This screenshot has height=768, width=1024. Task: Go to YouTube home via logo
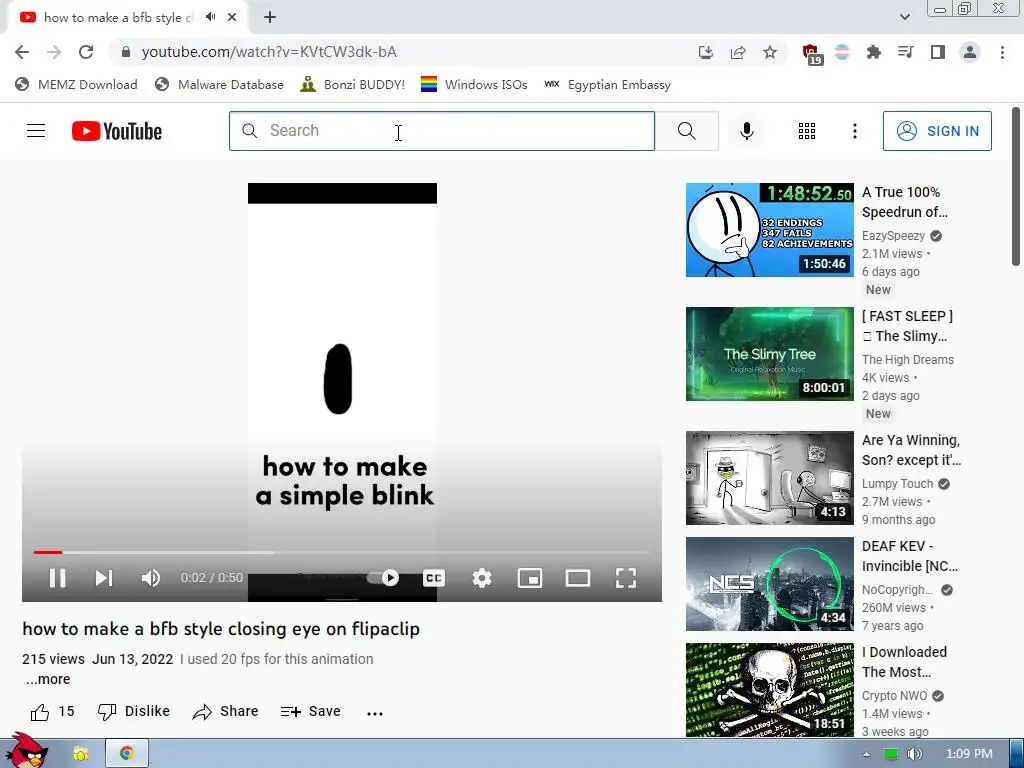pyautogui.click(x=117, y=131)
